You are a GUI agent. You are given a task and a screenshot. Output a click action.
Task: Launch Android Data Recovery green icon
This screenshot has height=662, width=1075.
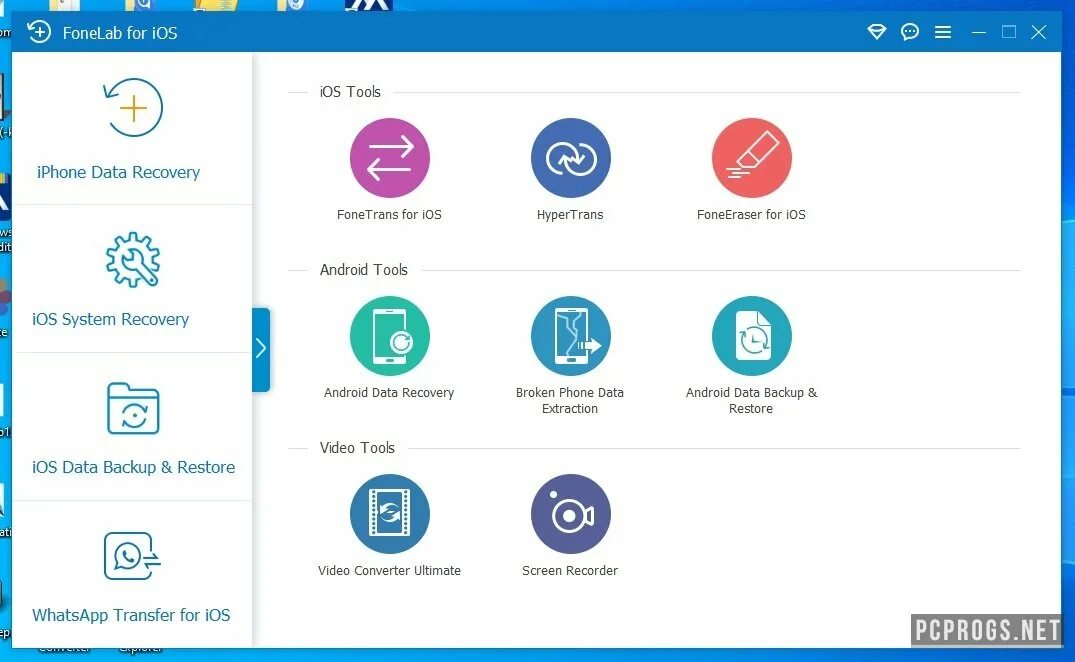pos(389,336)
